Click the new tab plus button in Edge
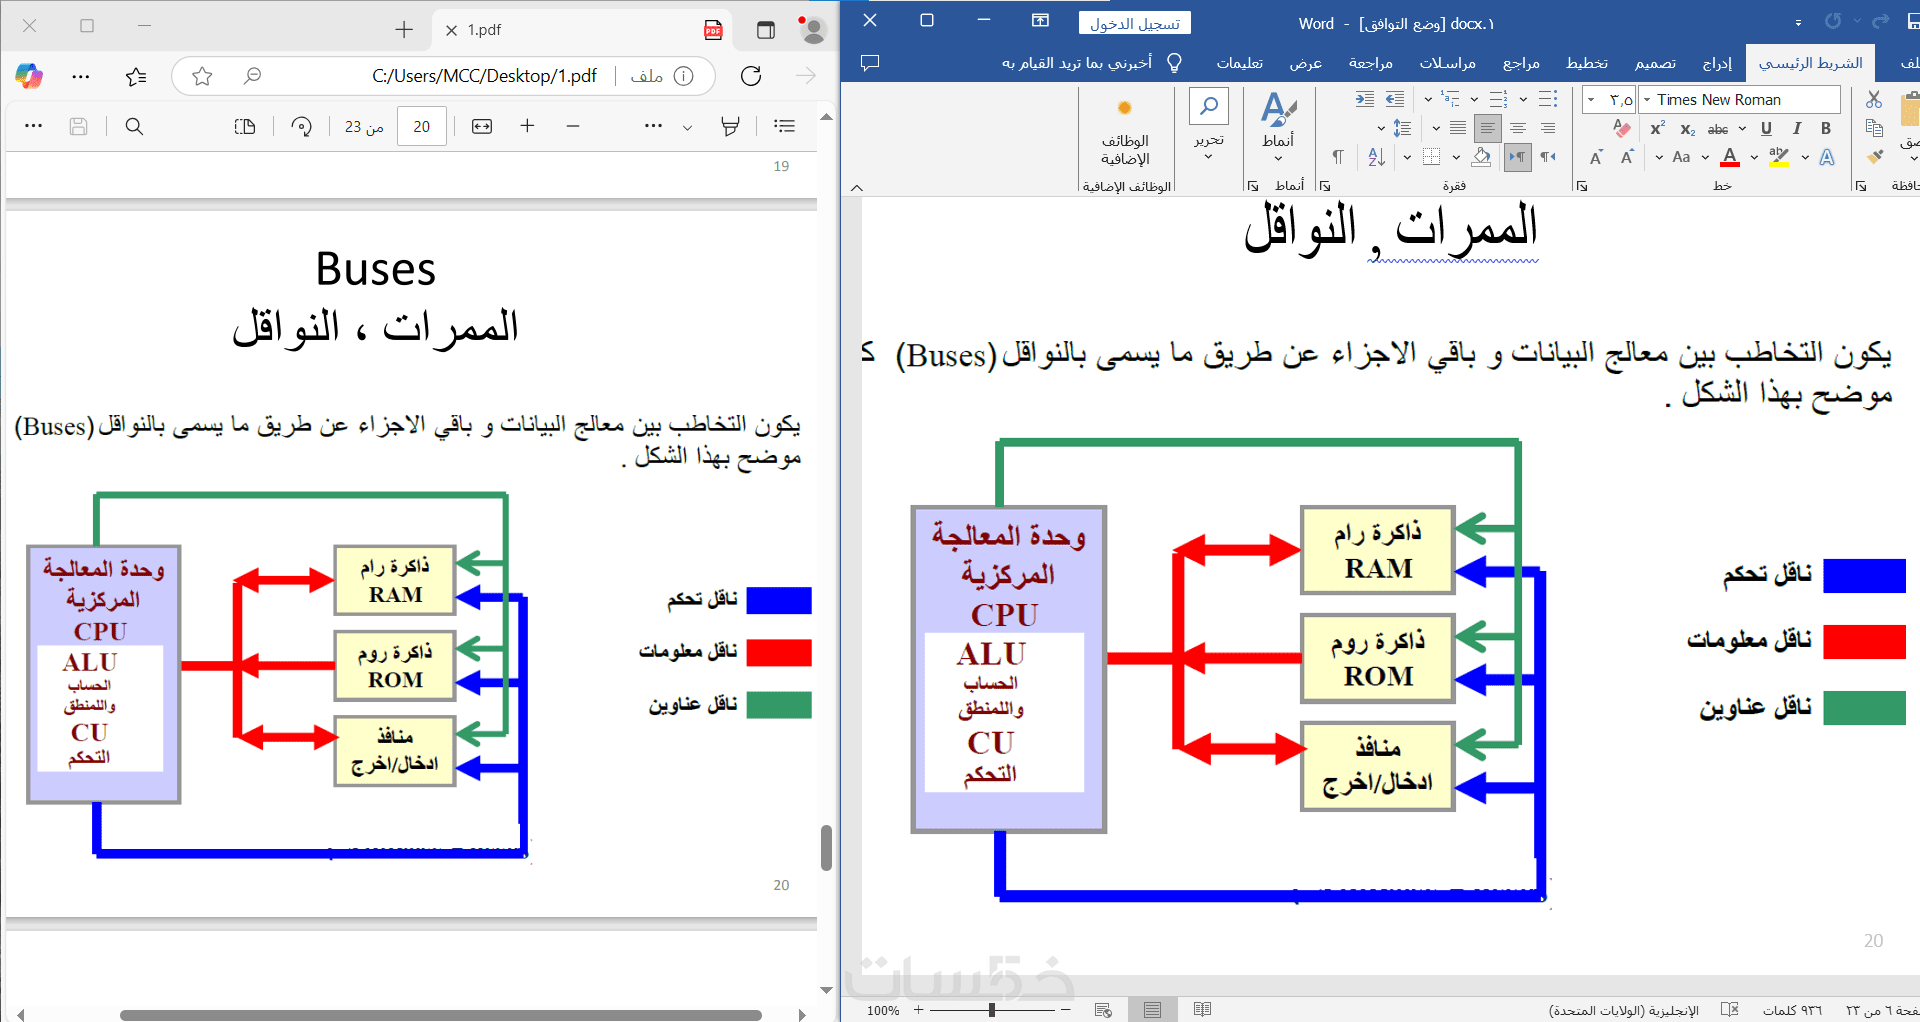The image size is (1920, 1022). [404, 30]
